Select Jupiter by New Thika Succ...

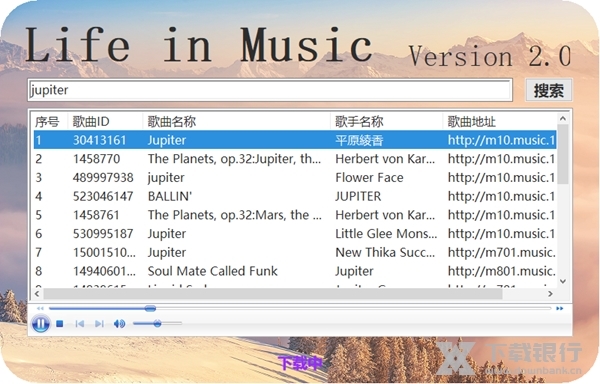tap(295, 252)
